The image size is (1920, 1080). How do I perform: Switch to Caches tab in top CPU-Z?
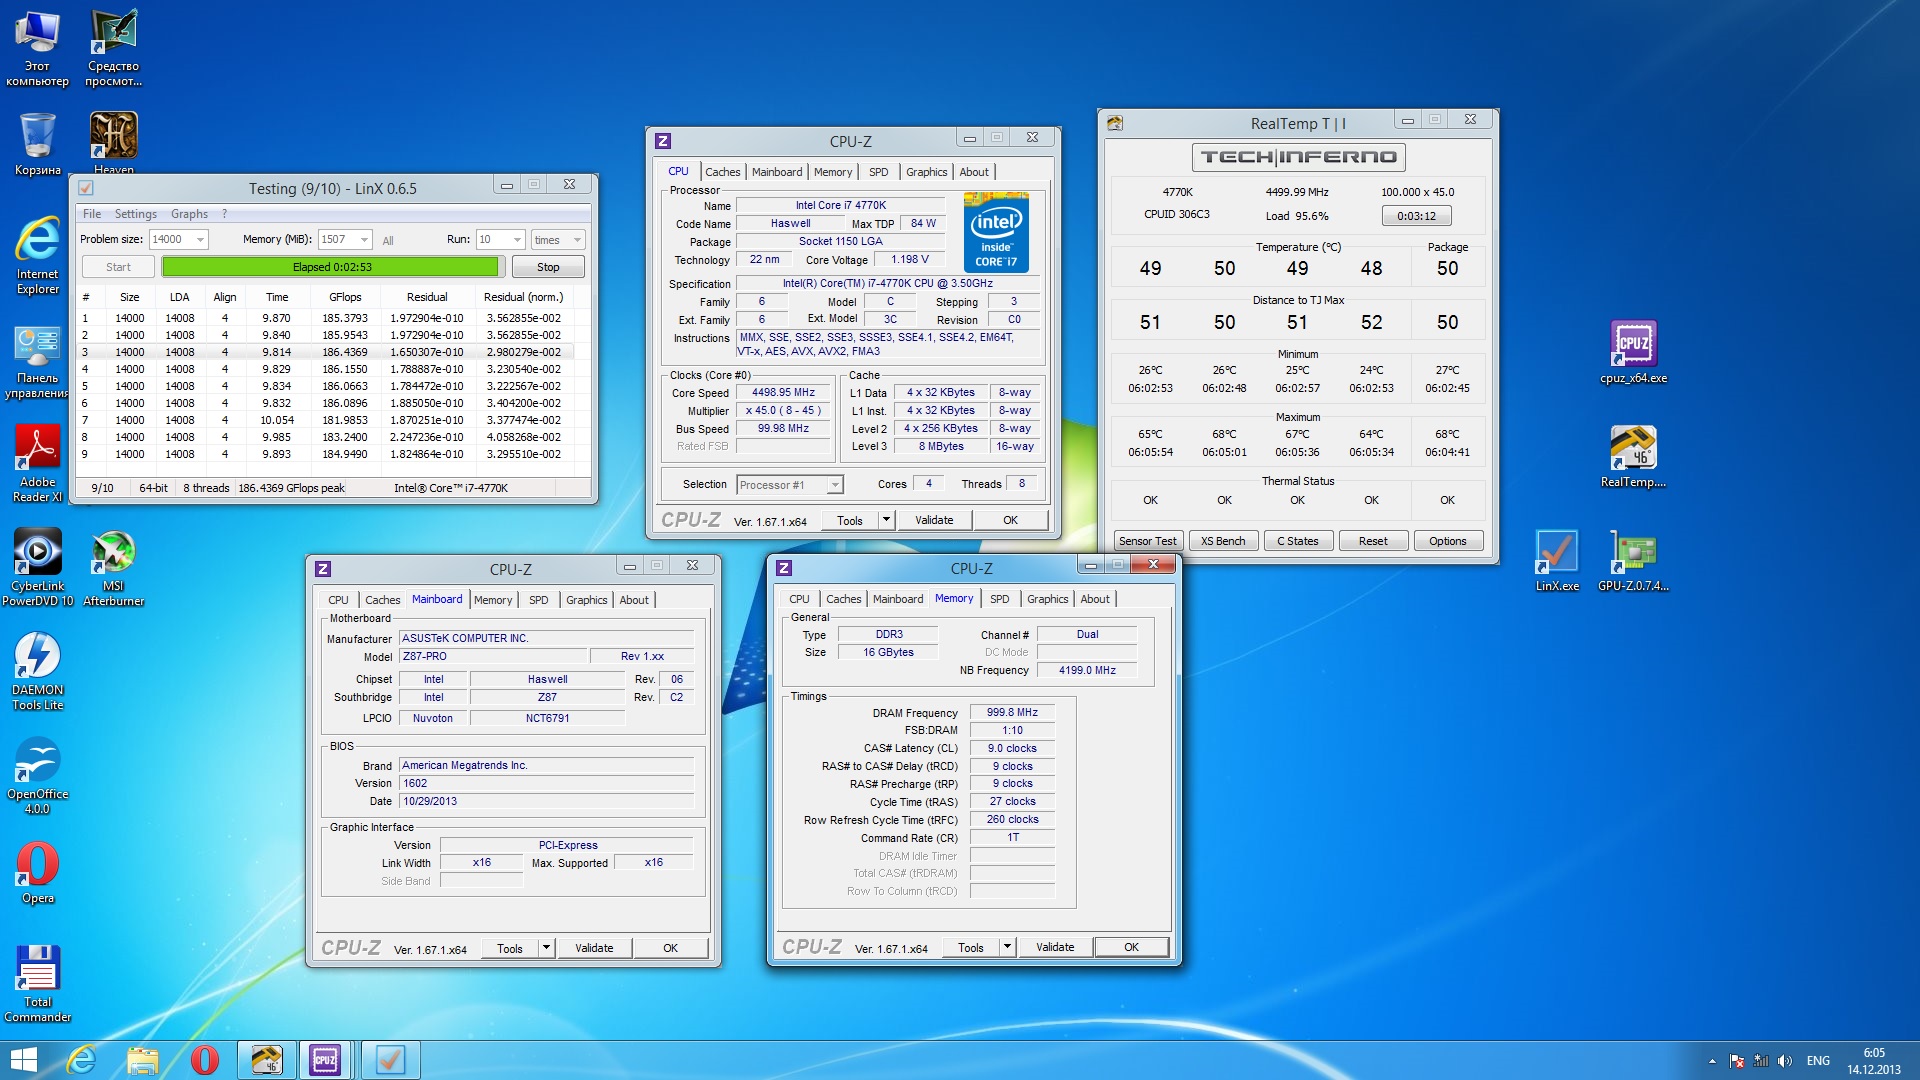(722, 172)
